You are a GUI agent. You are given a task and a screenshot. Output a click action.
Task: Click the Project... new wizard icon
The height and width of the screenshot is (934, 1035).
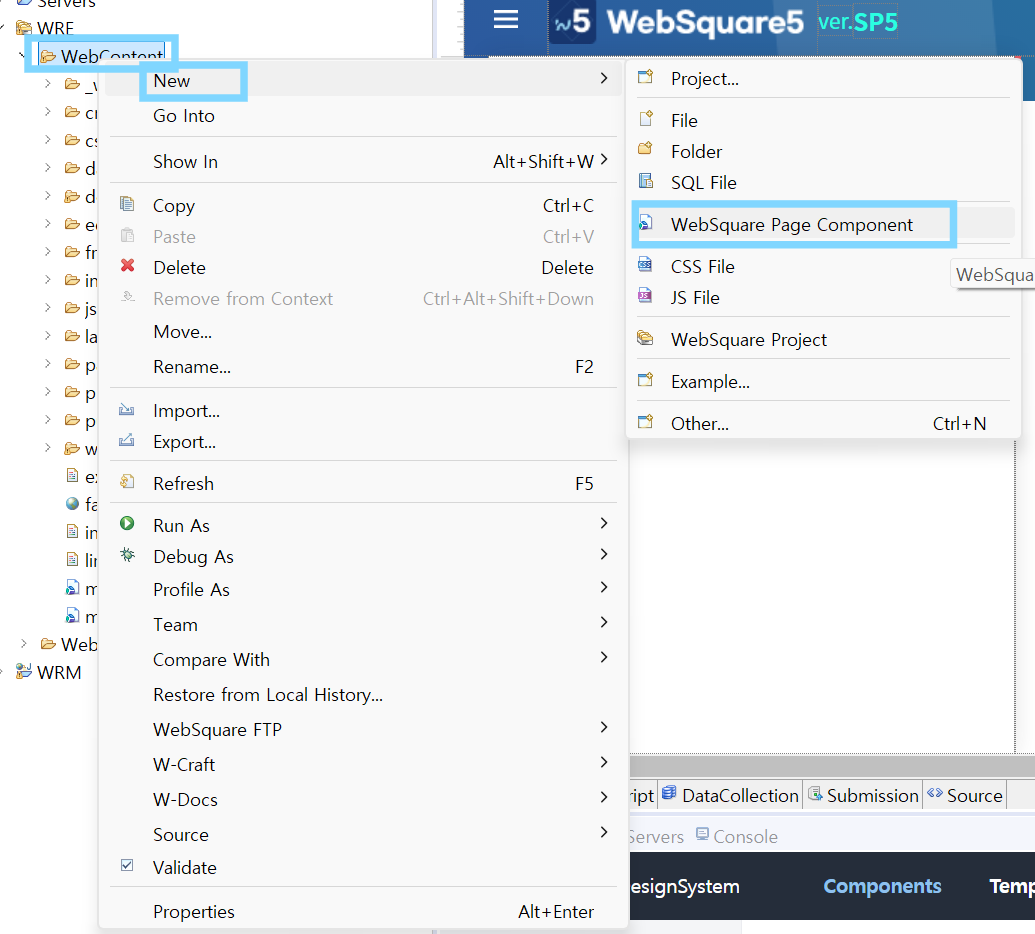646,77
